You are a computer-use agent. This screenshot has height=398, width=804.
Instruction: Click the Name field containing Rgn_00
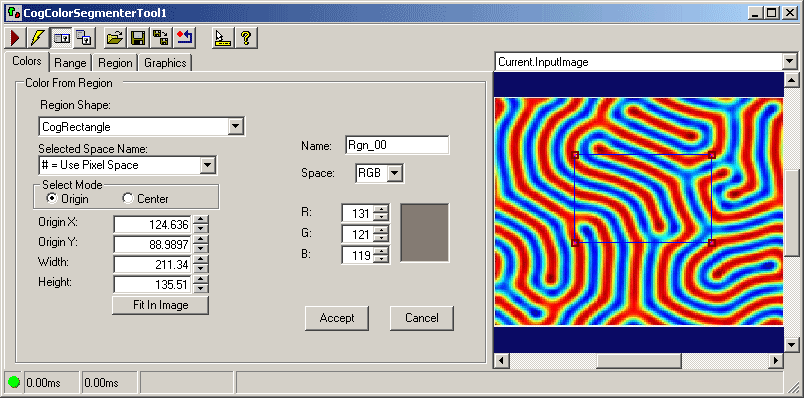click(397, 145)
